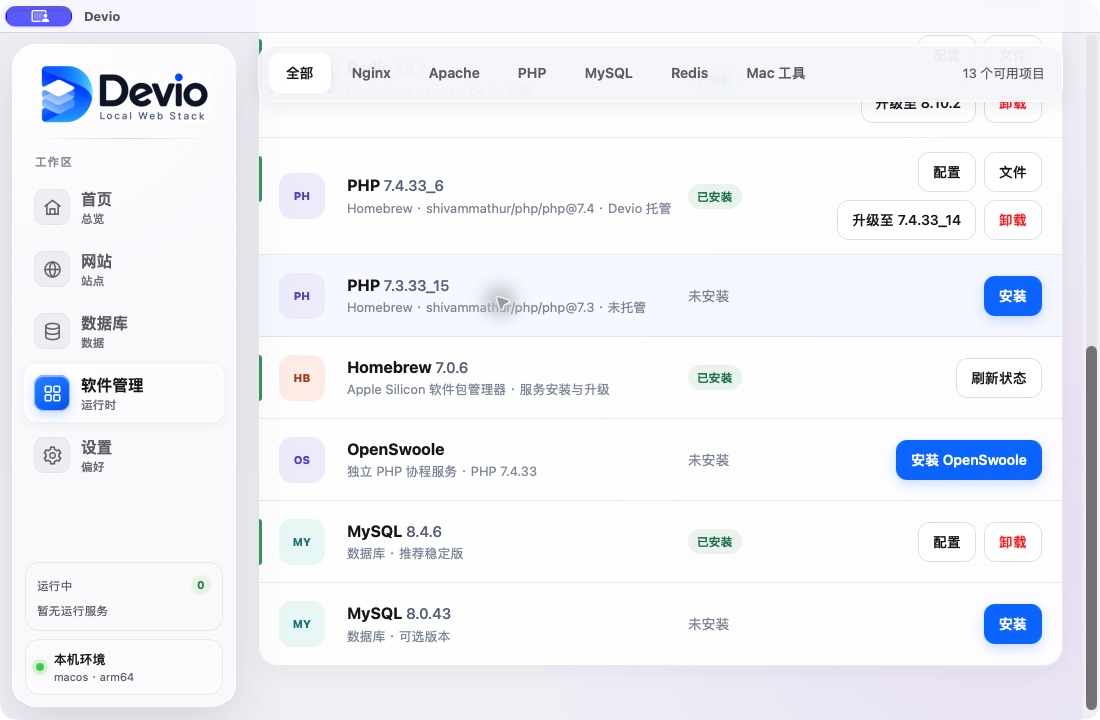Open 网站 sites section in sidebar
Image resolution: width=1100 pixels, height=720 pixels.
tap(124, 269)
